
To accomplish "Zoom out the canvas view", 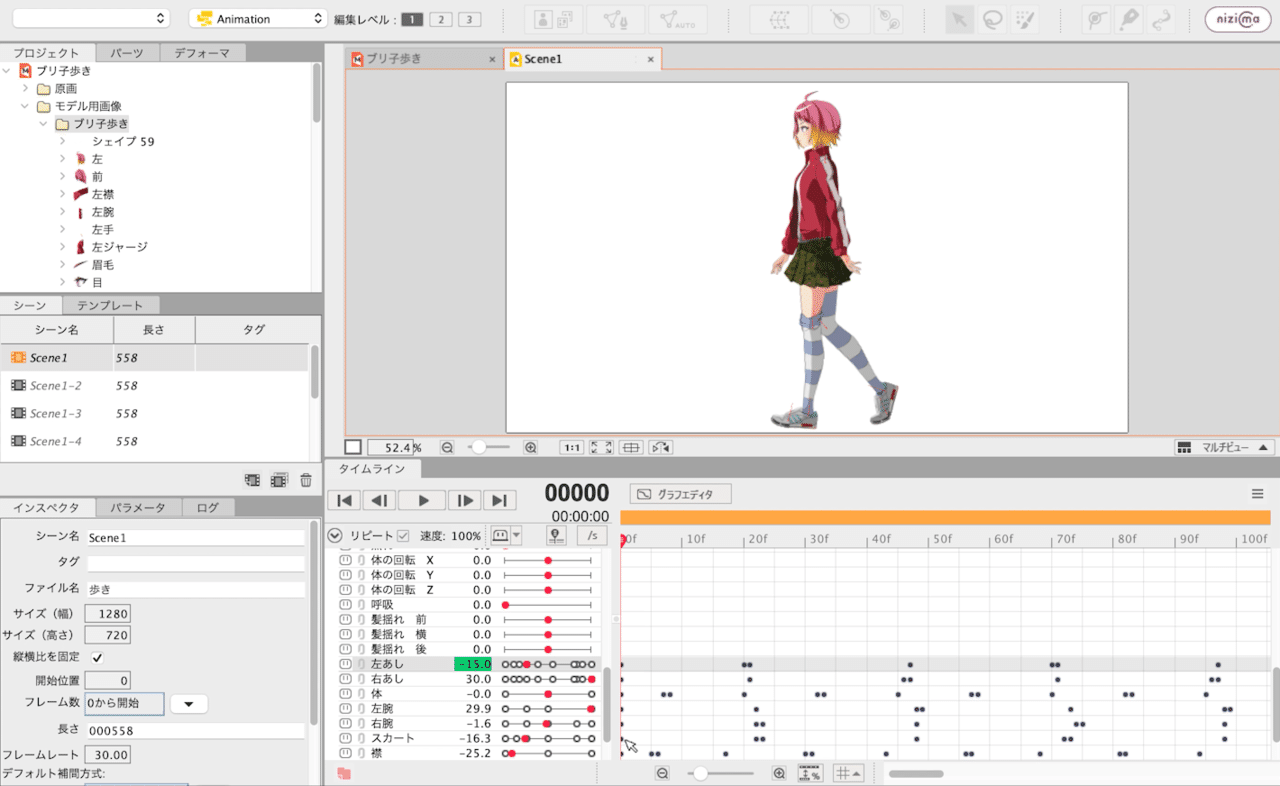I will [447, 448].
